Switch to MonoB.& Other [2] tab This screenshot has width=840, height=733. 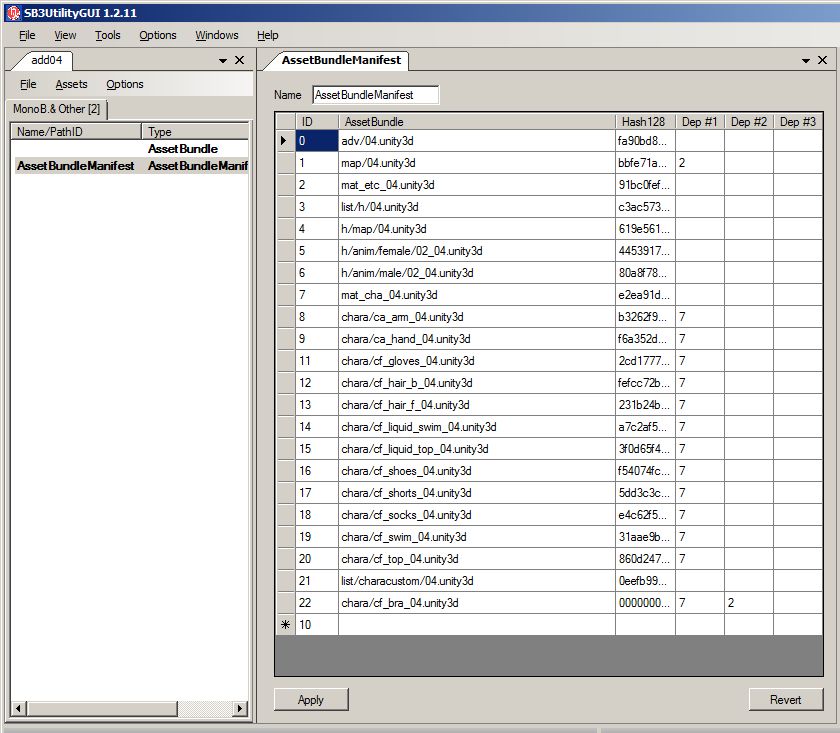[57, 109]
